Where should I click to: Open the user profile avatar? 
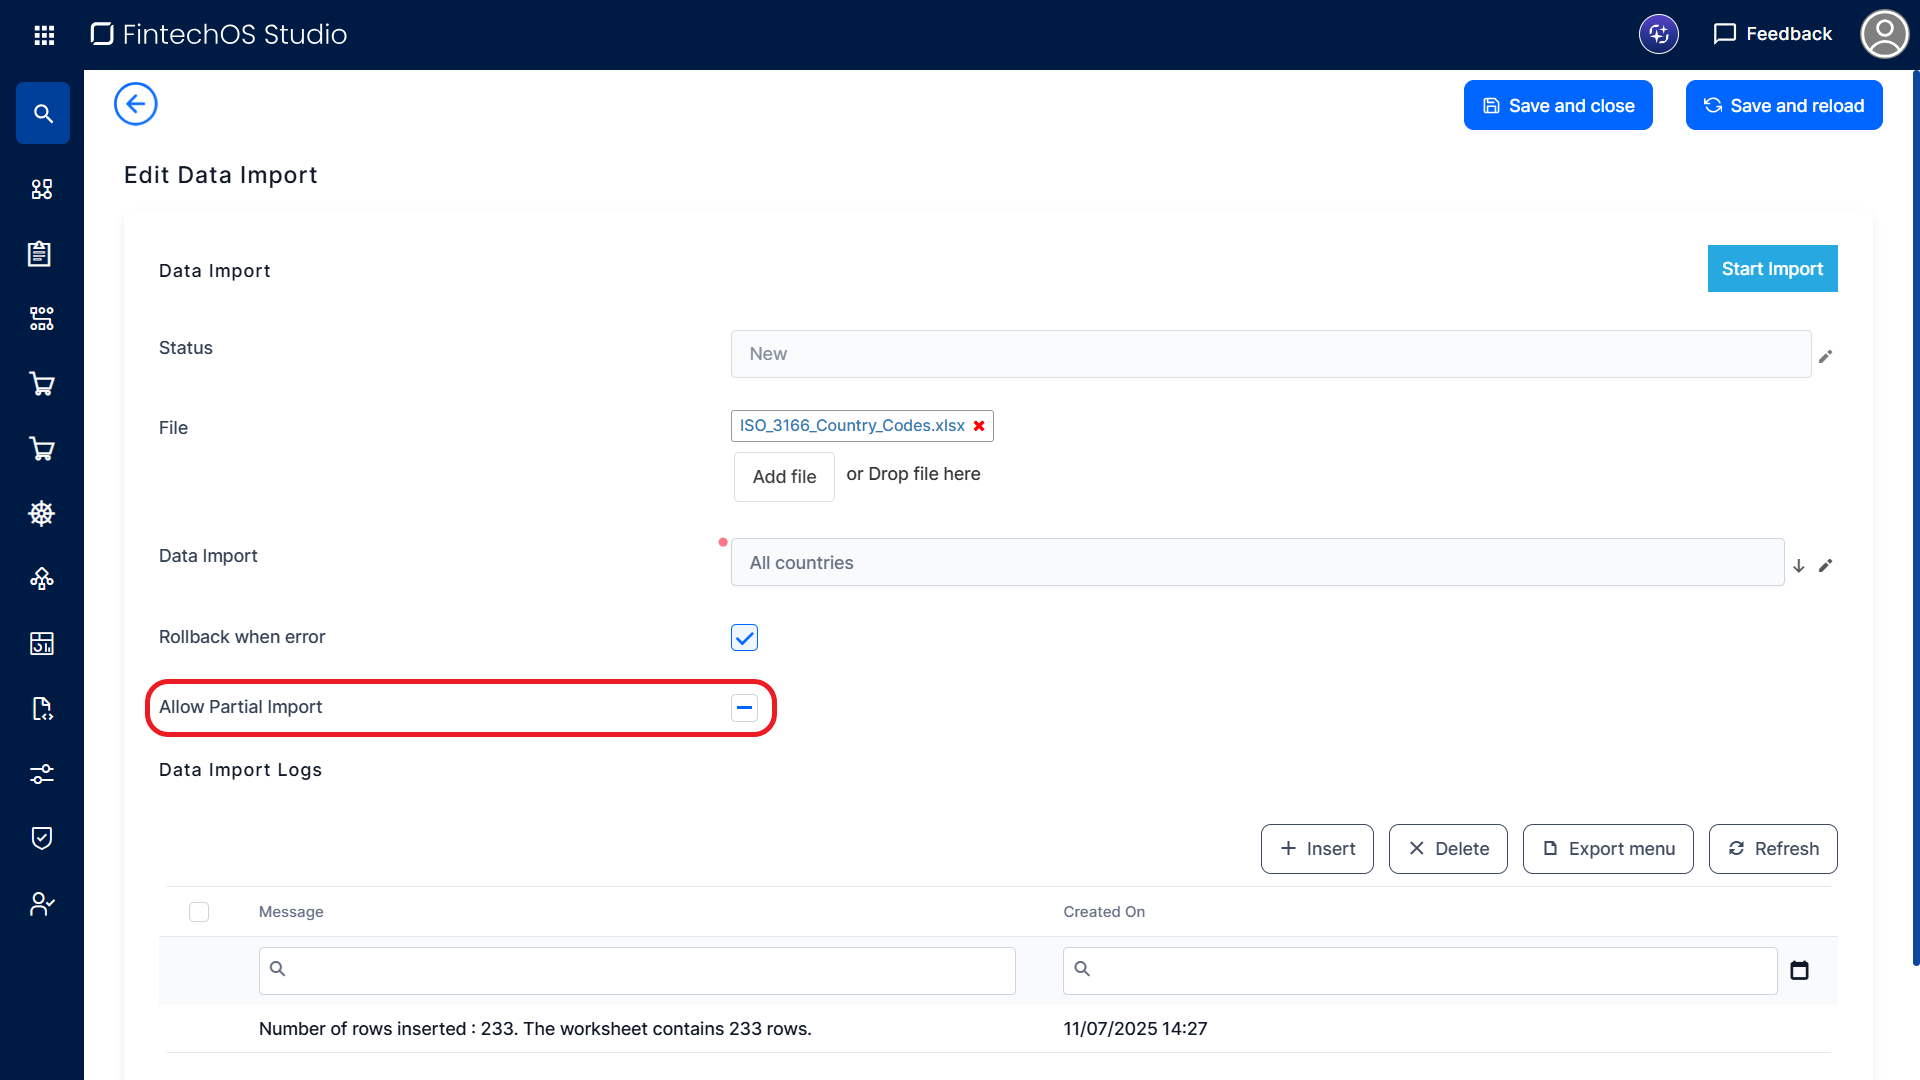pos(1884,35)
